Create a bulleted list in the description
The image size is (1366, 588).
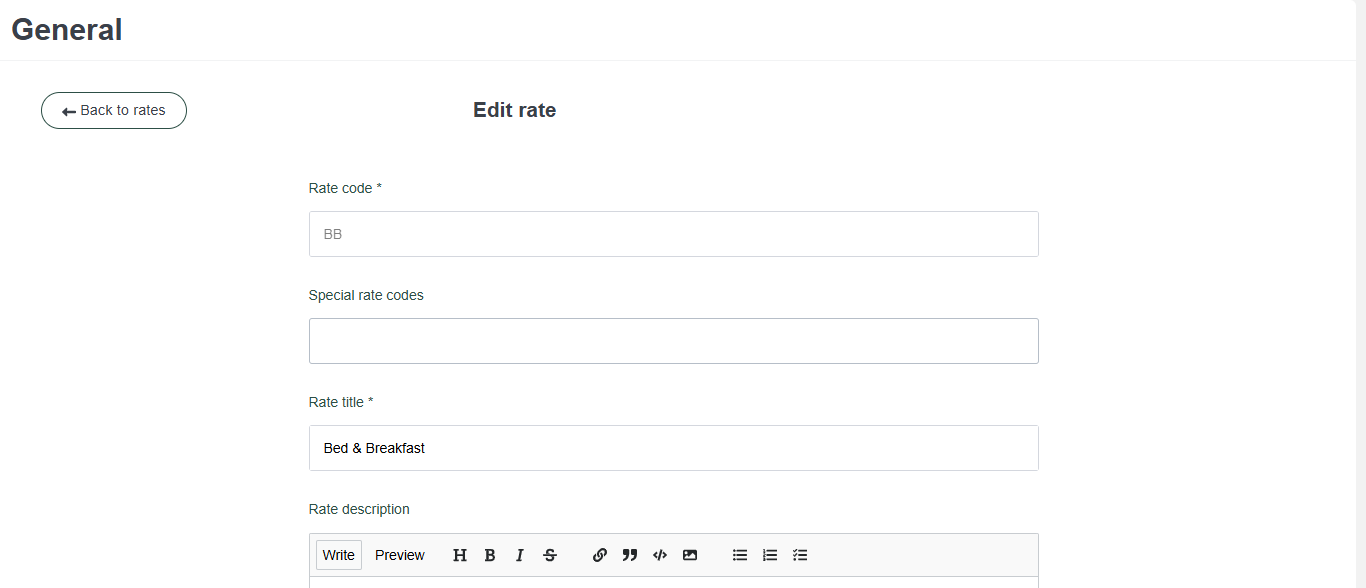pos(740,555)
